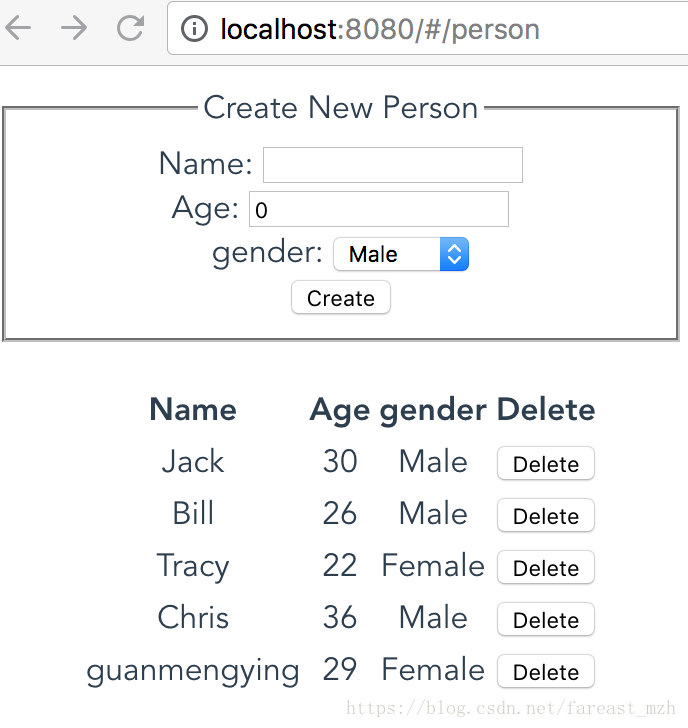688x728 pixels.
Task: Select age value 29
Action: (x=340, y=670)
